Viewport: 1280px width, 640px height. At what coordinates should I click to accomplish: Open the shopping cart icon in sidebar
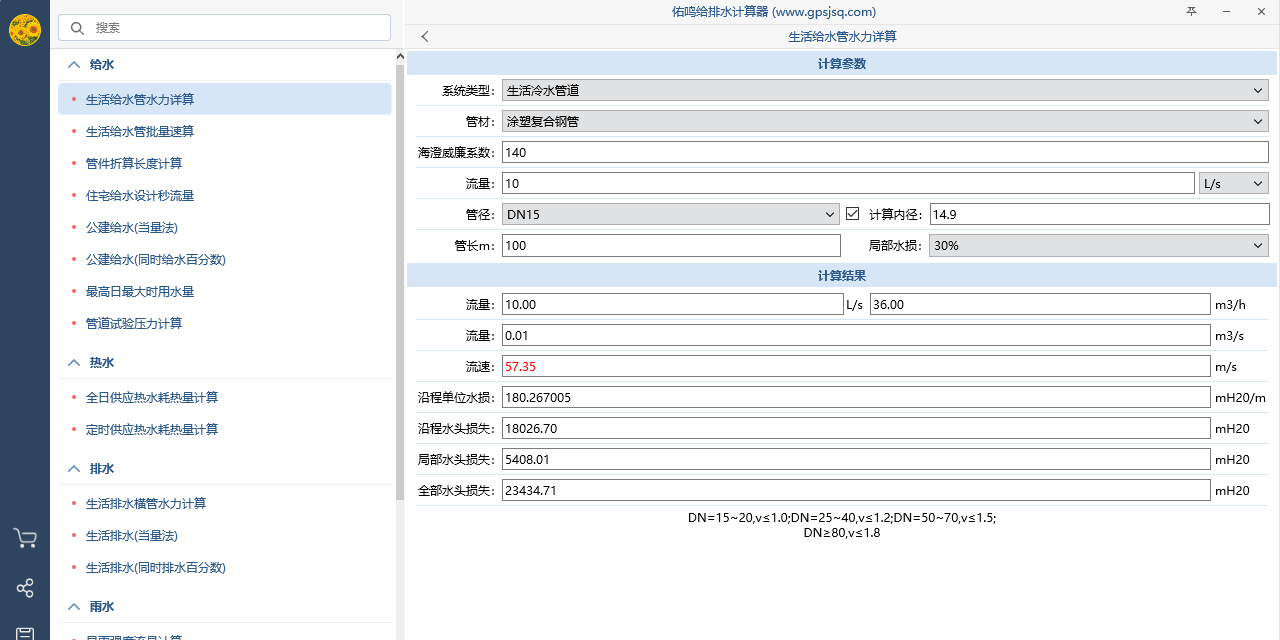[x=25, y=539]
